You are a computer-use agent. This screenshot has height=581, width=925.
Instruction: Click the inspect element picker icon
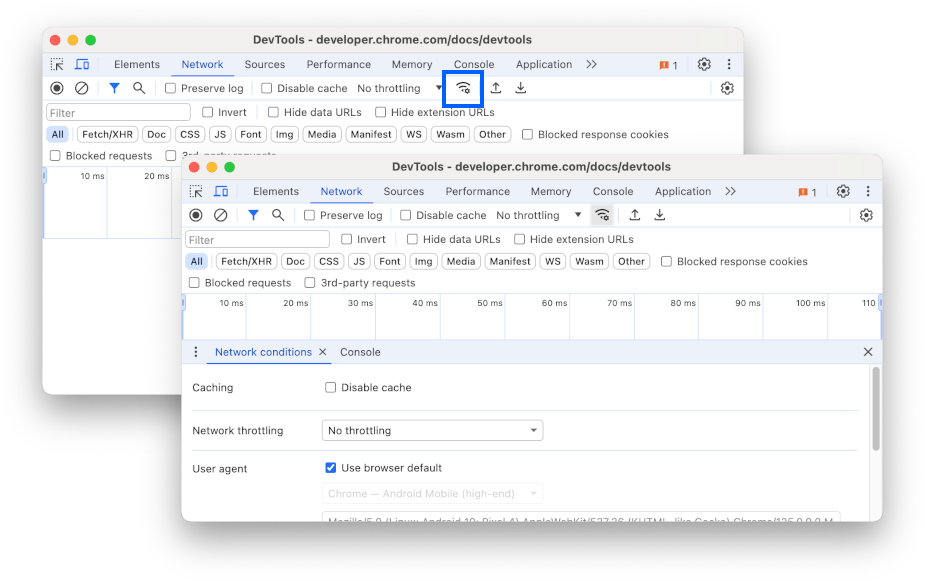196,191
